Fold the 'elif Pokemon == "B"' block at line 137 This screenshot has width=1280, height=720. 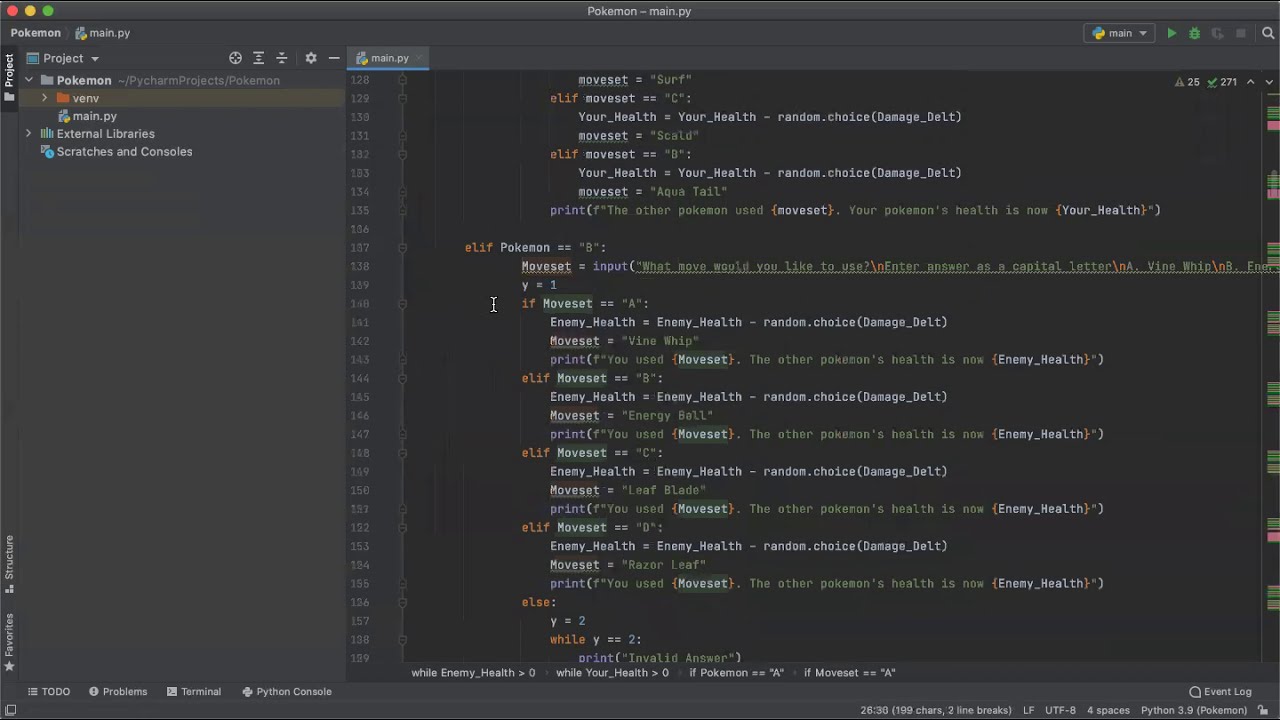(403, 248)
